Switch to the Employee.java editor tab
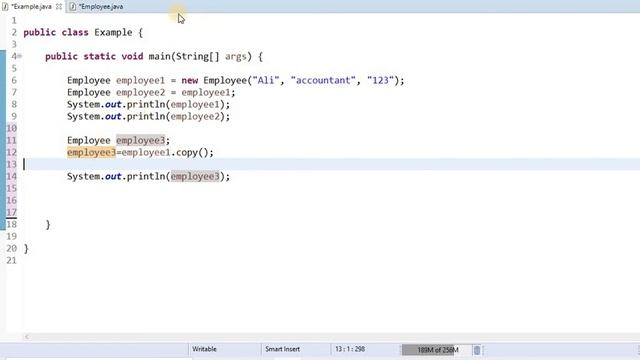Screen dimensions: 640x360 tap(100, 7)
